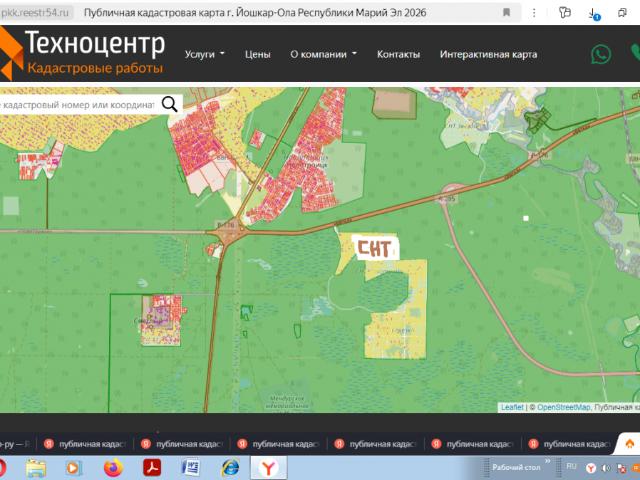The width and height of the screenshot is (640, 480).
Task: Click the green phone call icon
Action: (x=635, y=53)
